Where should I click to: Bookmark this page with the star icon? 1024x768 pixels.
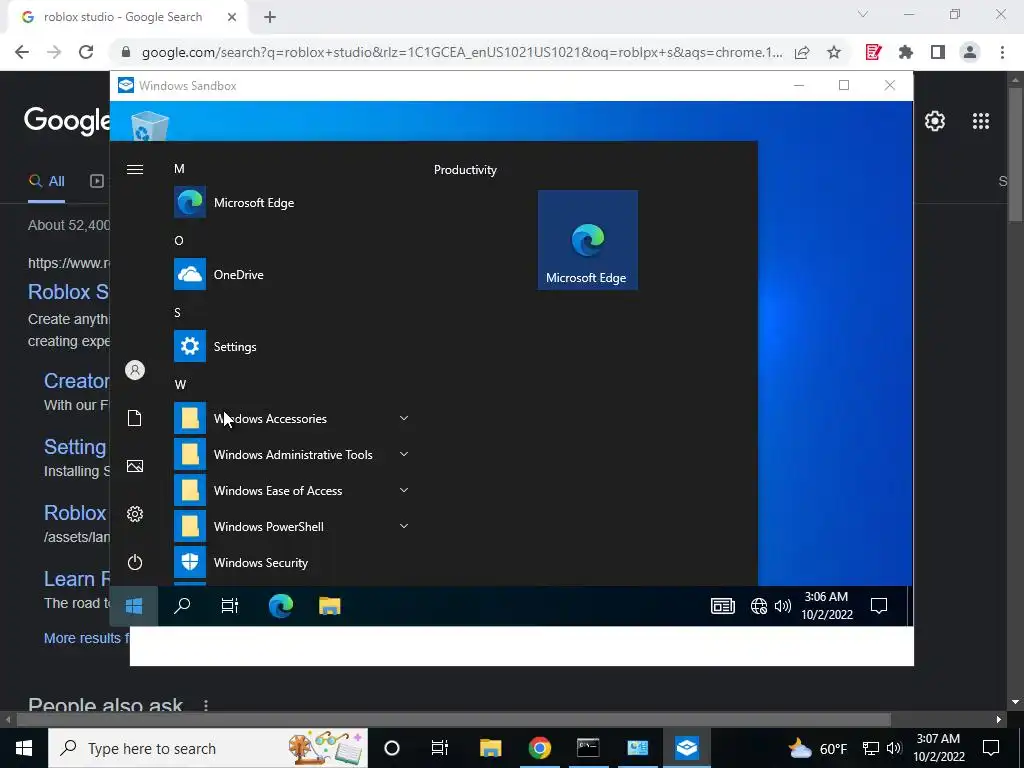(834, 52)
